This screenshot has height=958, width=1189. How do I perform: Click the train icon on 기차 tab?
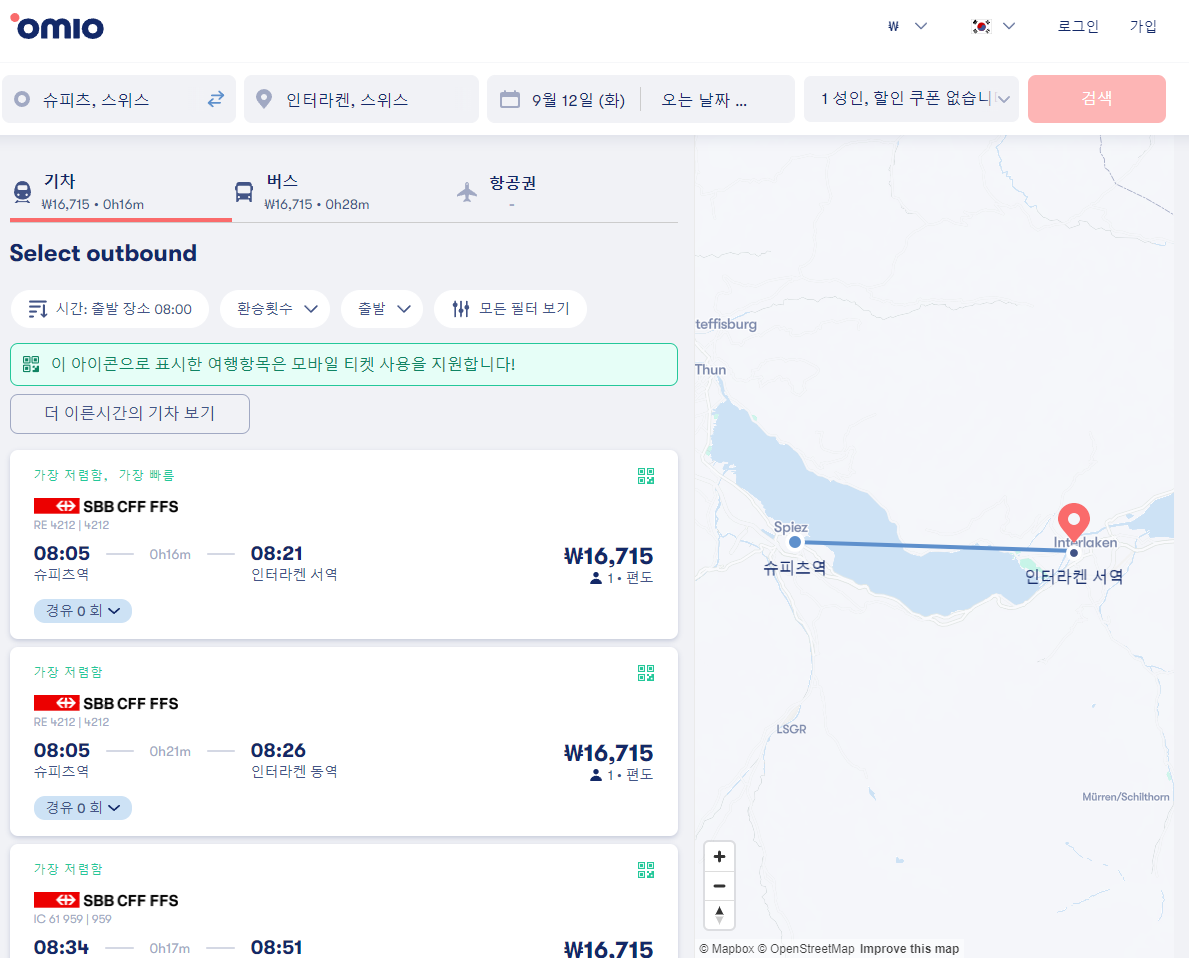(x=23, y=192)
